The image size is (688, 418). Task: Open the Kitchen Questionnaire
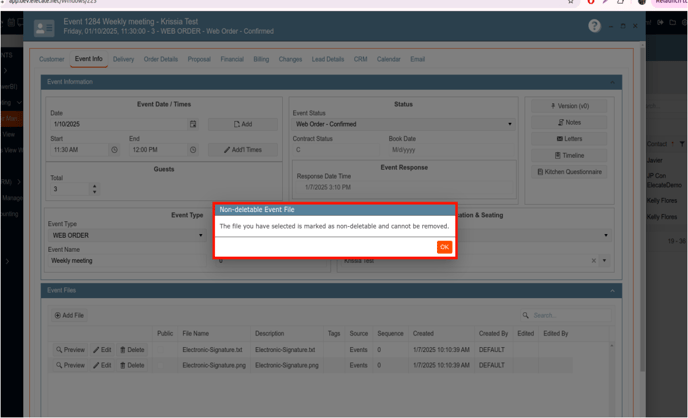569,172
